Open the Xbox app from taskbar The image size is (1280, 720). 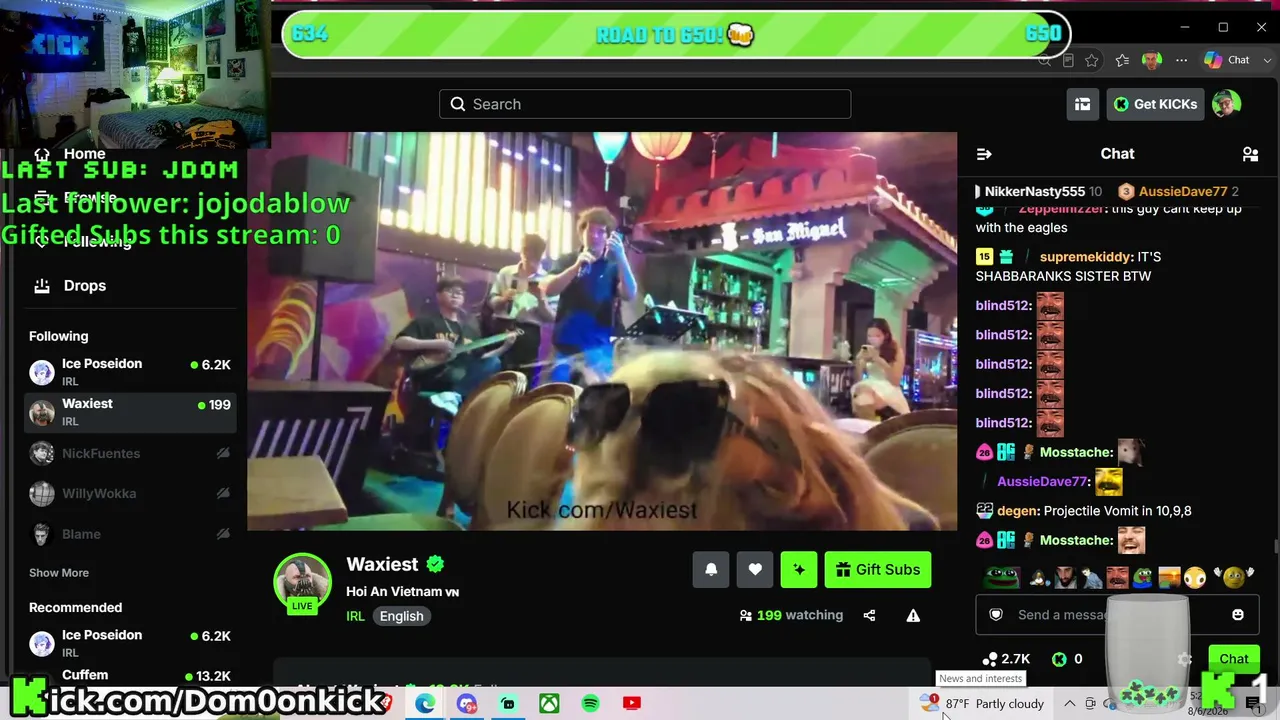coord(549,704)
